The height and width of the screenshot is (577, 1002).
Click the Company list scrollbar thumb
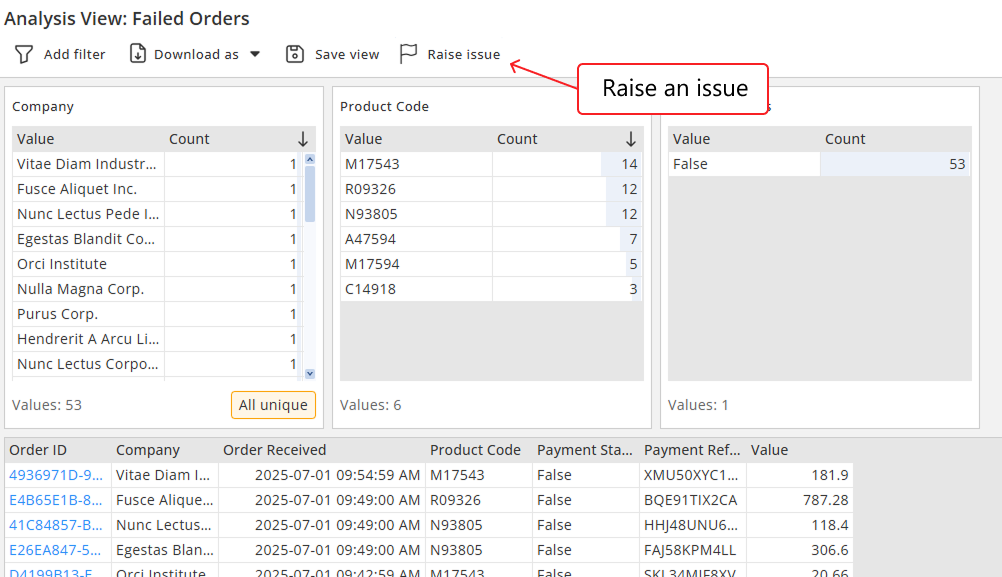(x=310, y=194)
